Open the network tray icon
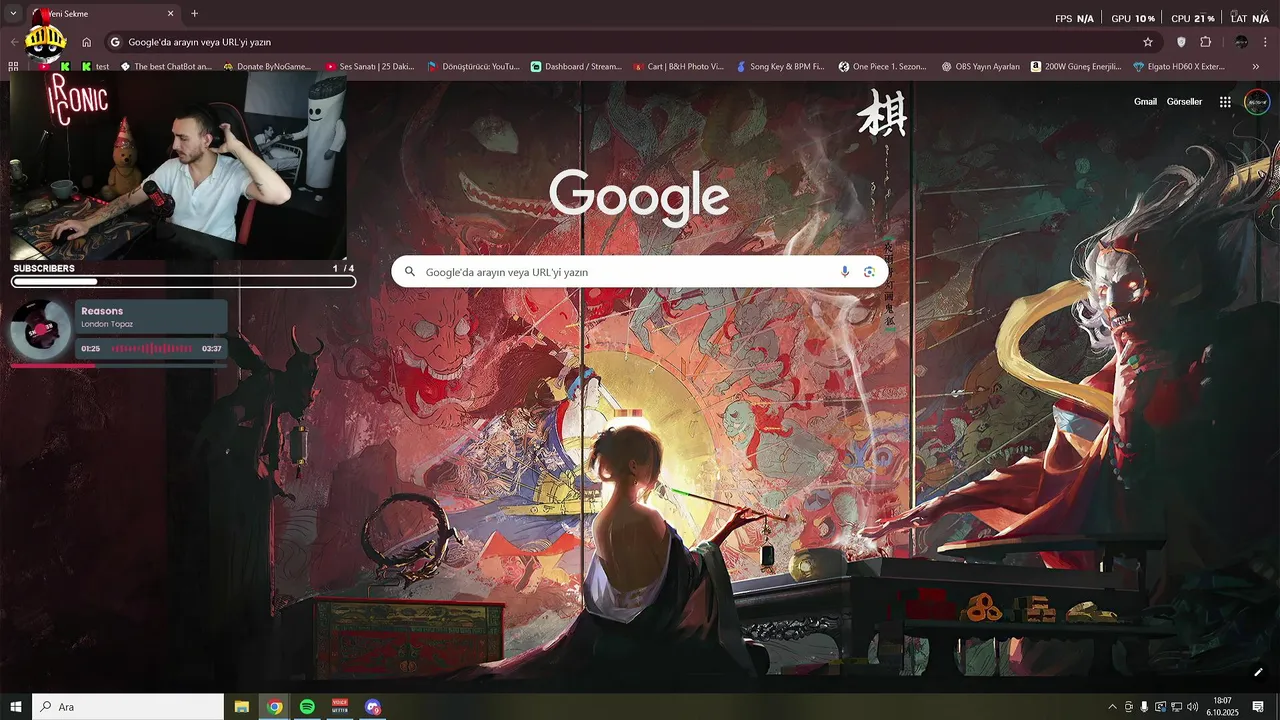The image size is (1280, 720). click(1176, 707)
